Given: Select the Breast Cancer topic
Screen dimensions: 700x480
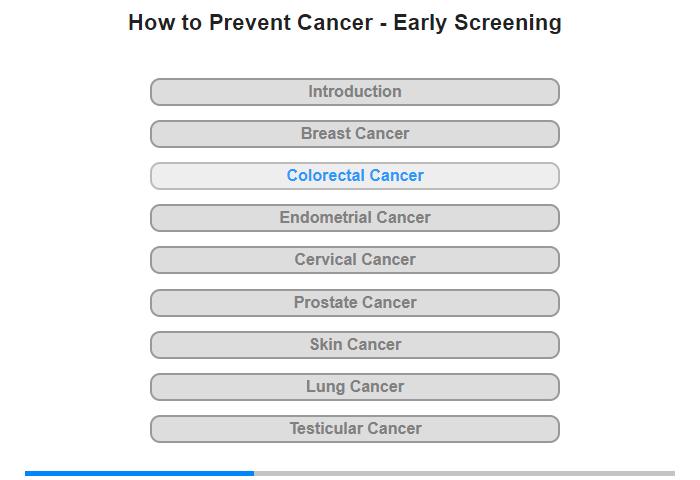Looking at the screenshot, I should tap(354, 134).
